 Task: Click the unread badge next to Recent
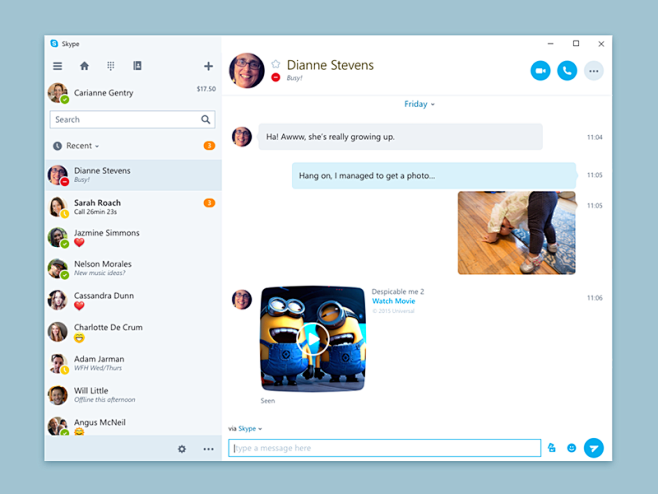pos(209,146)
